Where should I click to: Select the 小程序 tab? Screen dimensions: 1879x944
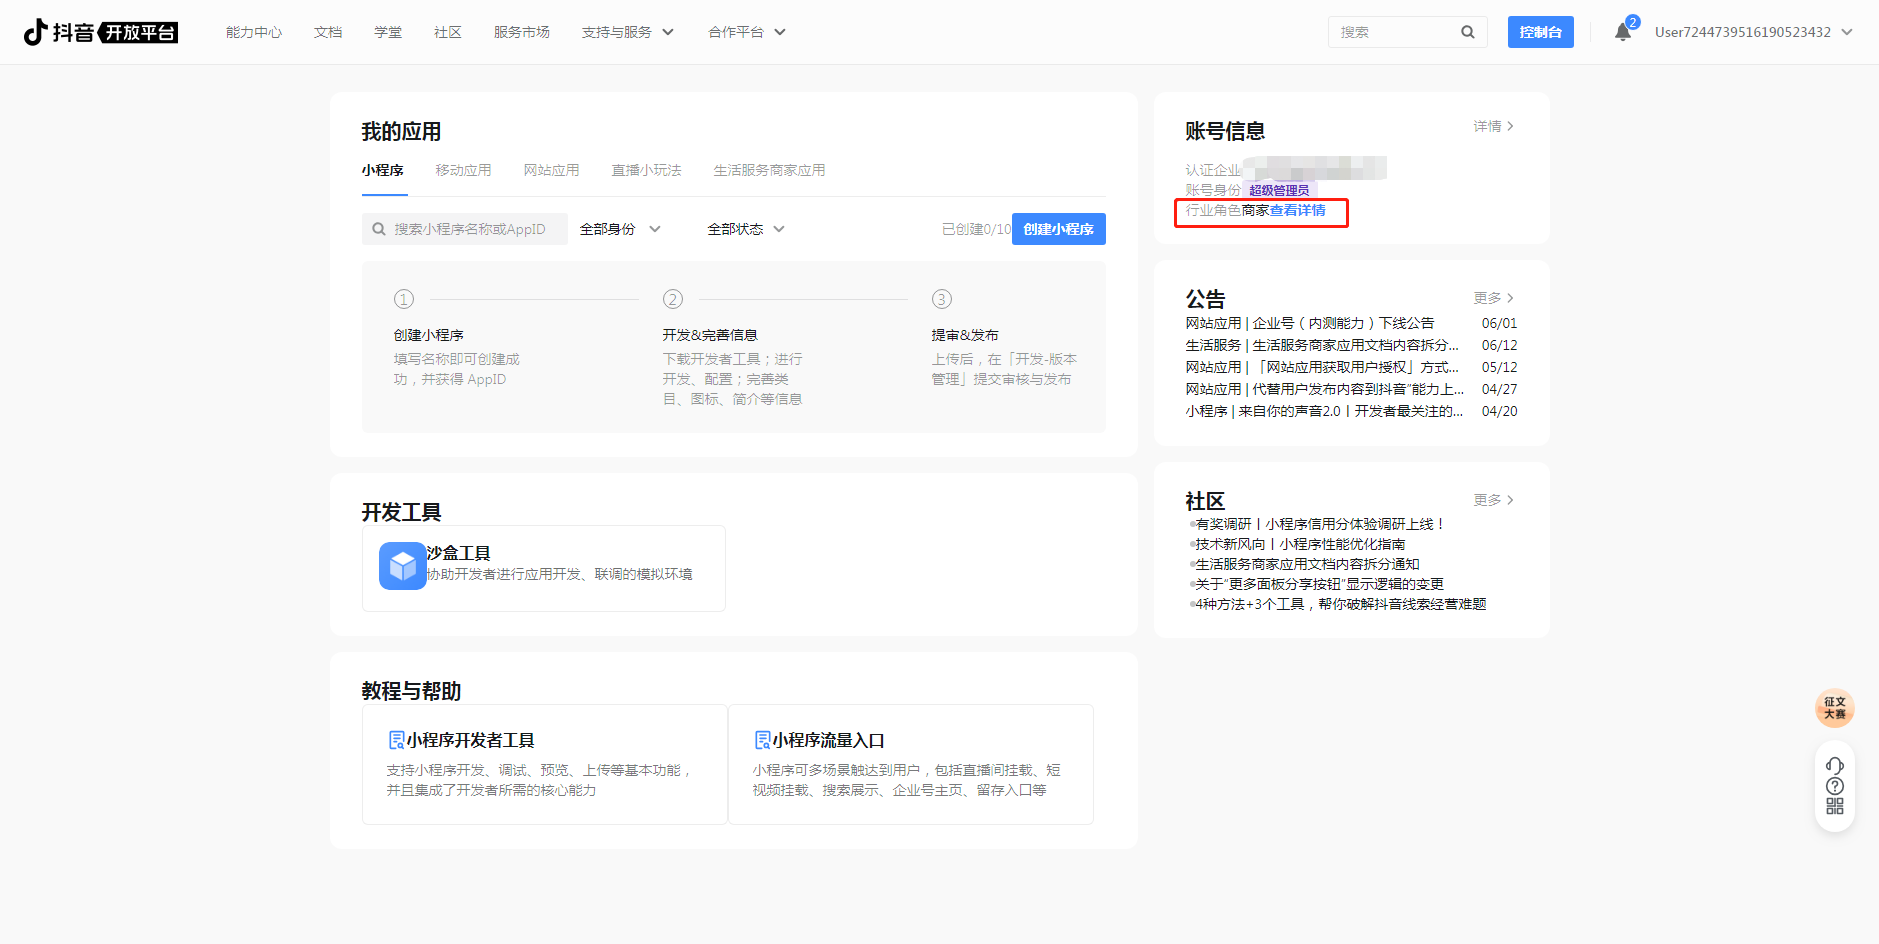[383, 170]
